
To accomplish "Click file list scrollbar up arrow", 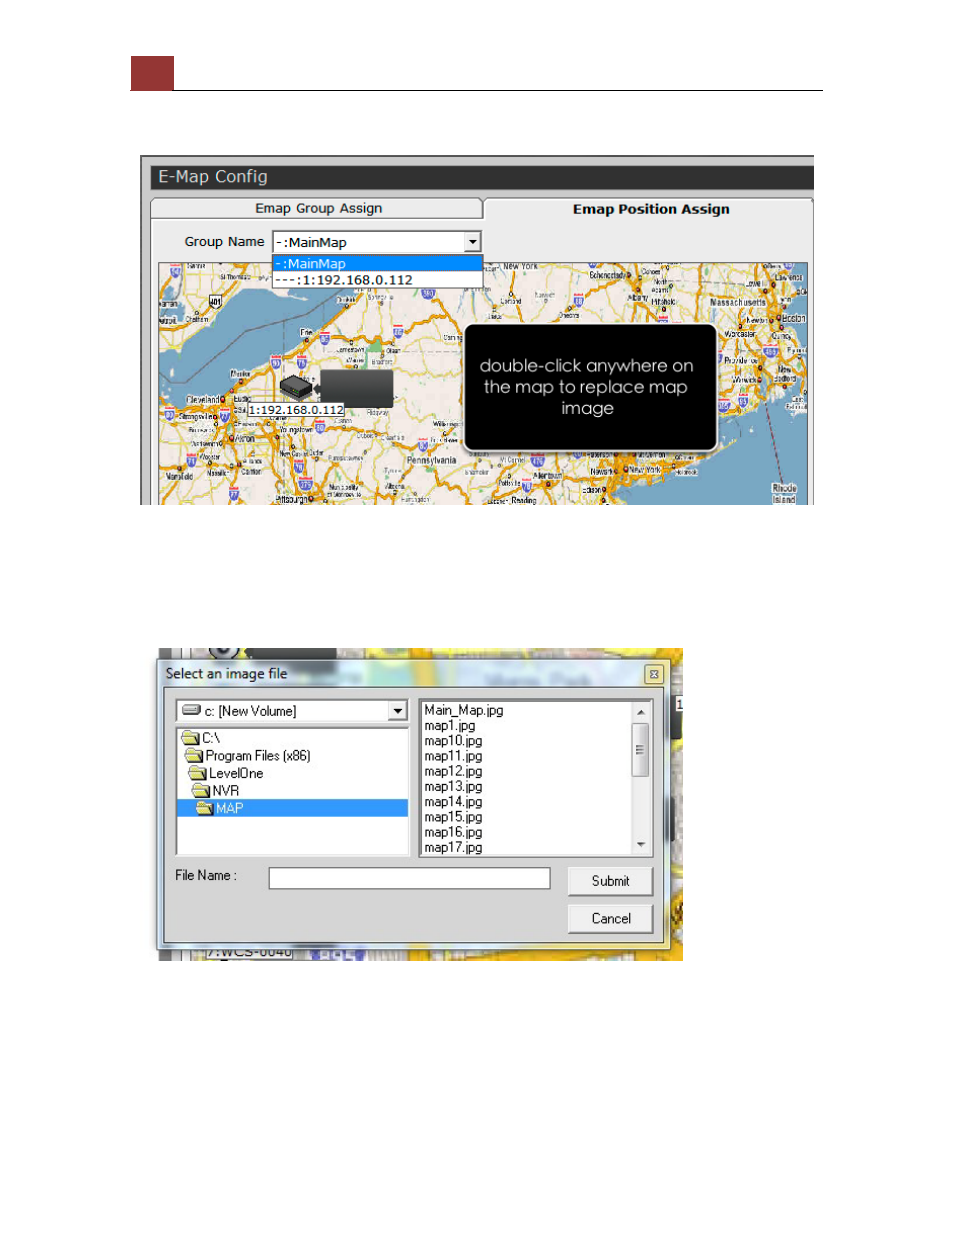I will [641, 712].
